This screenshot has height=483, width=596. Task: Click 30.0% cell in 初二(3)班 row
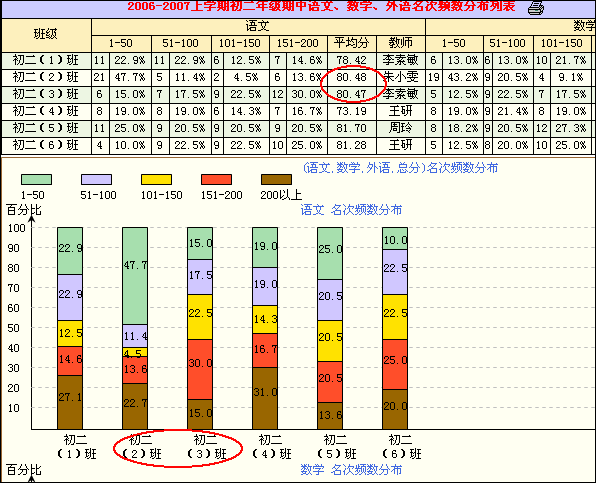coord(306,94)
